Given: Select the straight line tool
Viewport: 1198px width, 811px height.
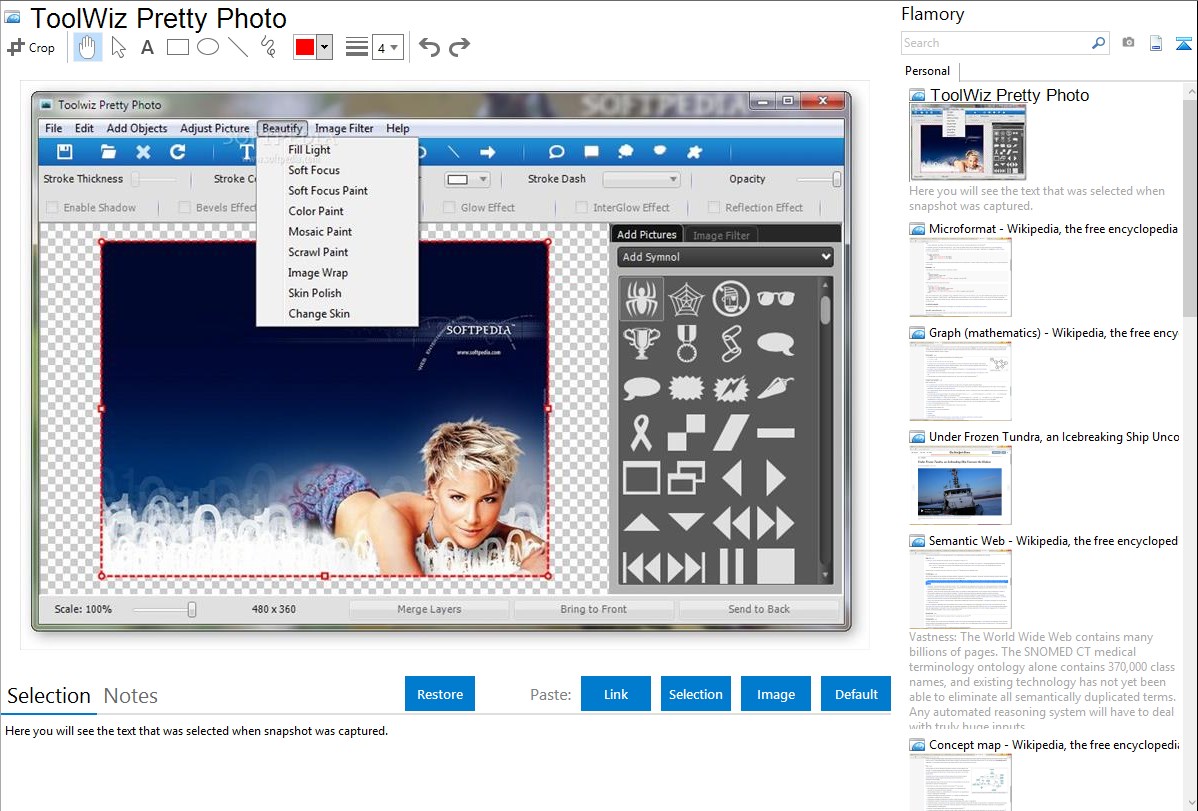Looking at the screenshot, I should 238,47.
